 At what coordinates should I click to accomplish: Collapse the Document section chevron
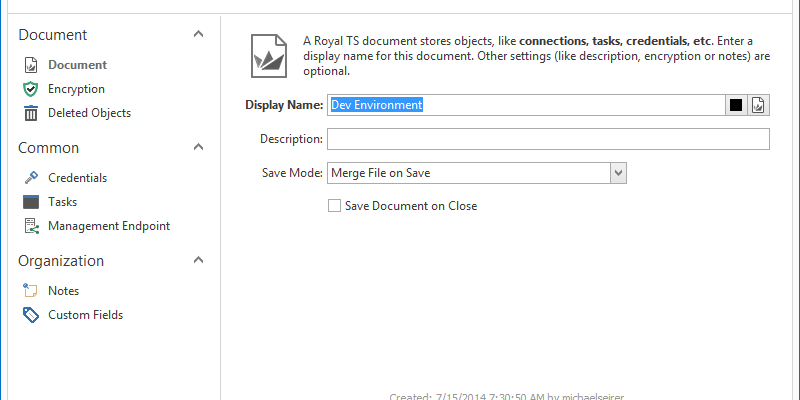tap(199, 35)
